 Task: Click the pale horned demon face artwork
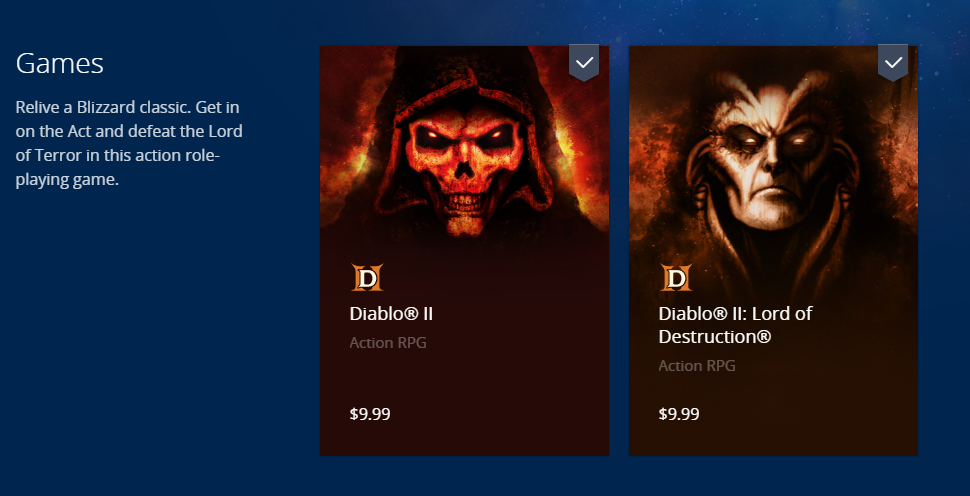[x=773, y=155]
